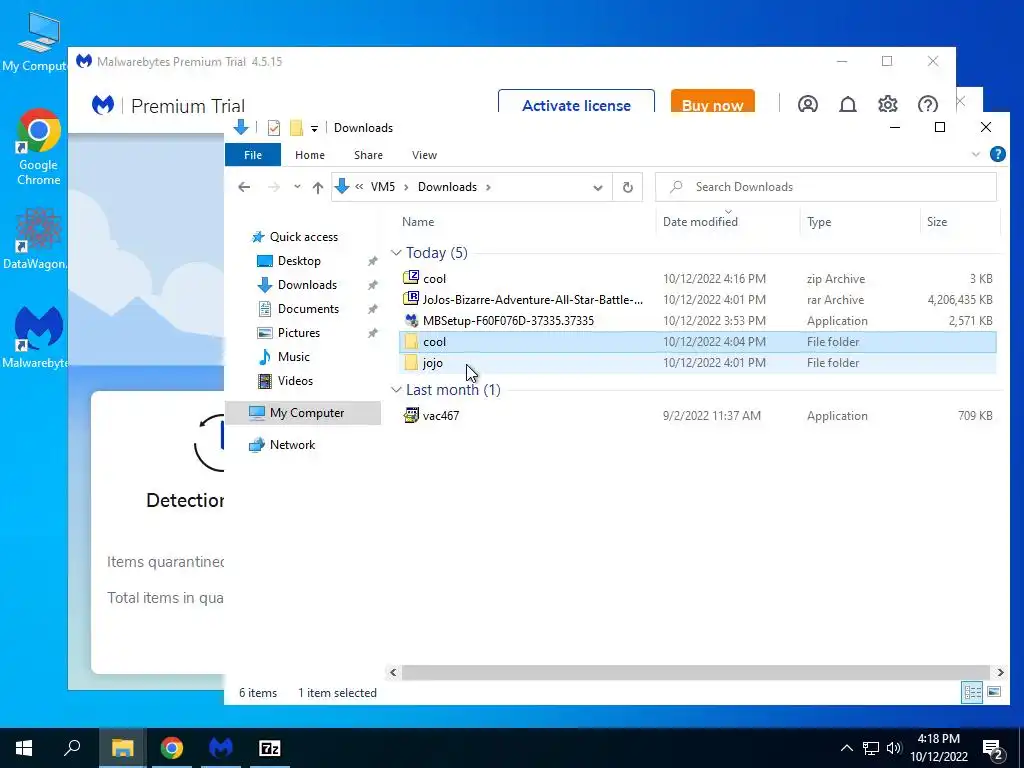Open Chrome from the taskbar
The width and height of the screenshot is (1024, 768).
click(x=172, y=748)
